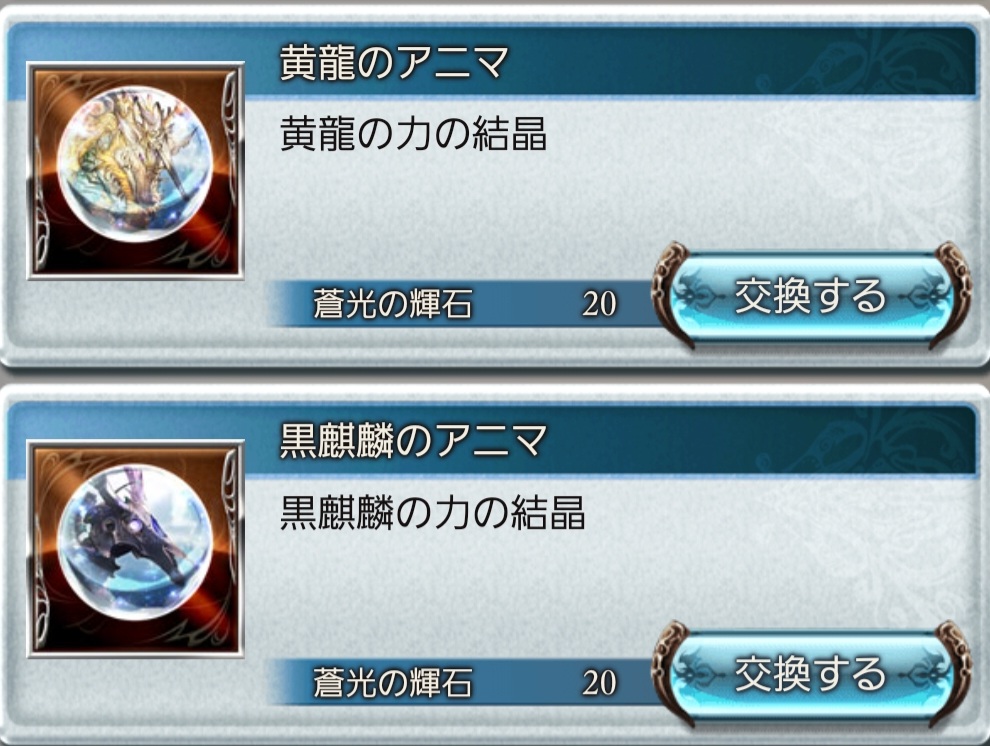Click the cost number 20 for 黒麒麟のアニマ
Image resolution: width=990 pixels, height=746 pixels.
pos(599,682)
